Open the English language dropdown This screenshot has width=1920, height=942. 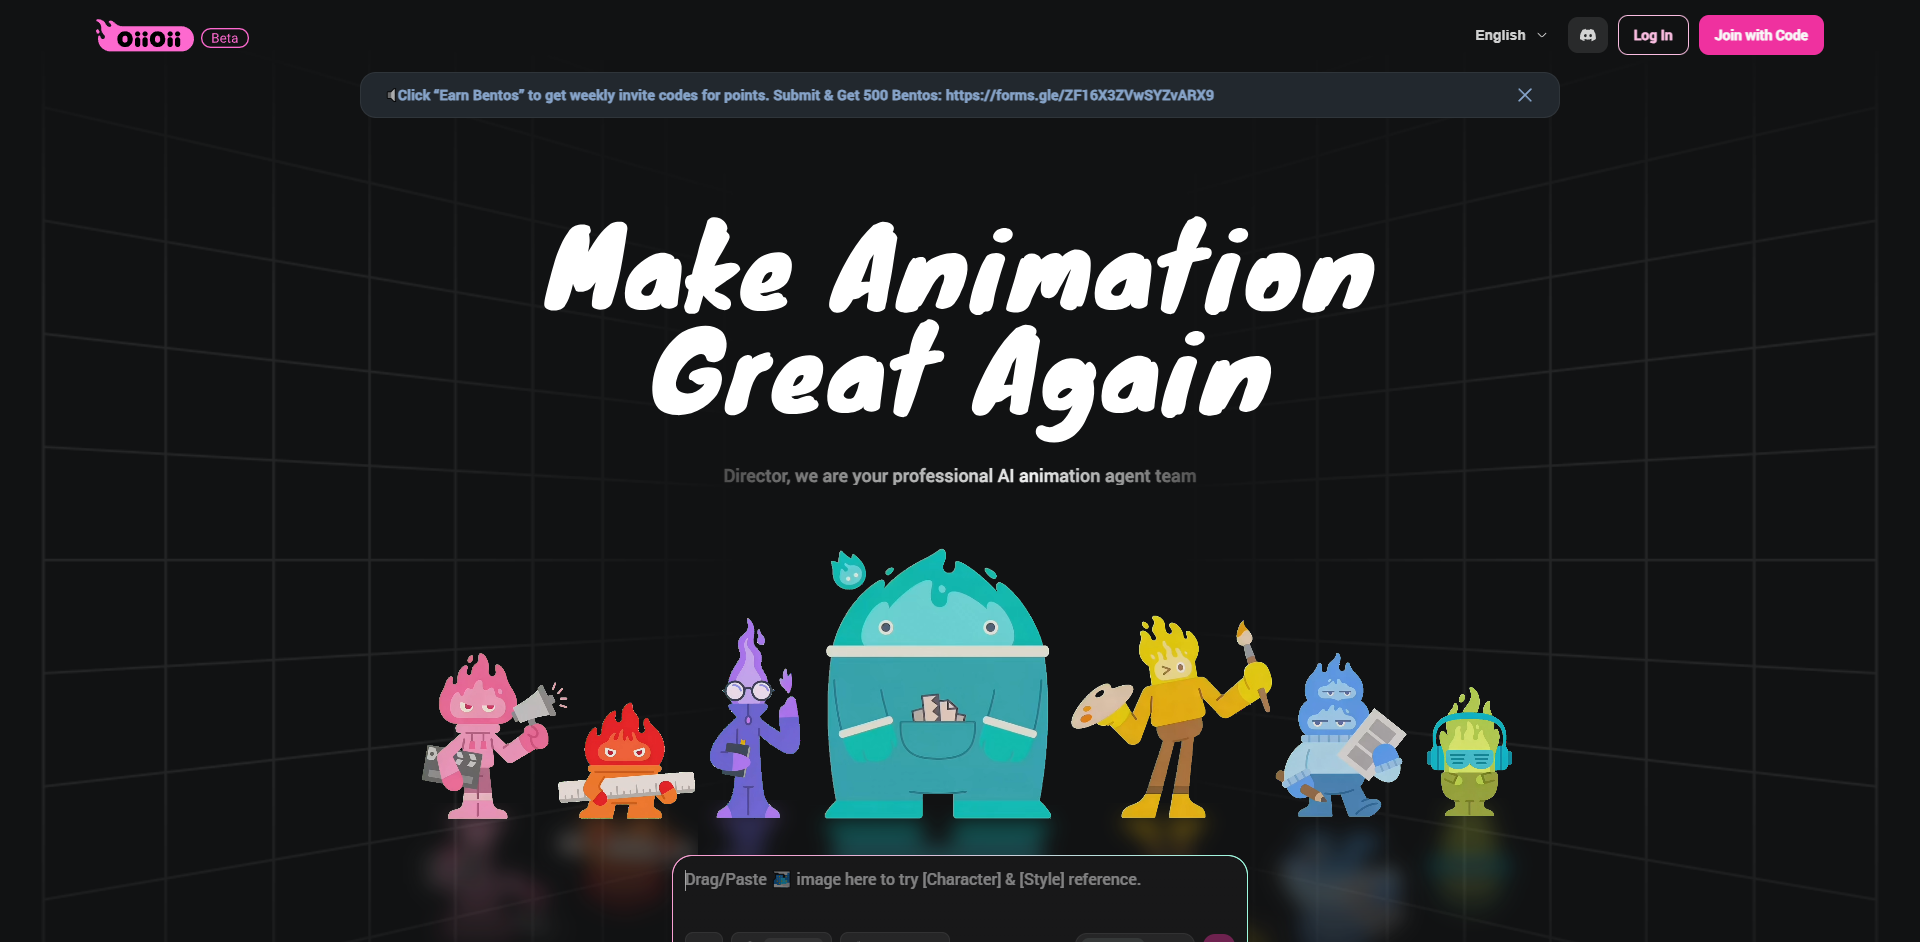[1510, 35]
